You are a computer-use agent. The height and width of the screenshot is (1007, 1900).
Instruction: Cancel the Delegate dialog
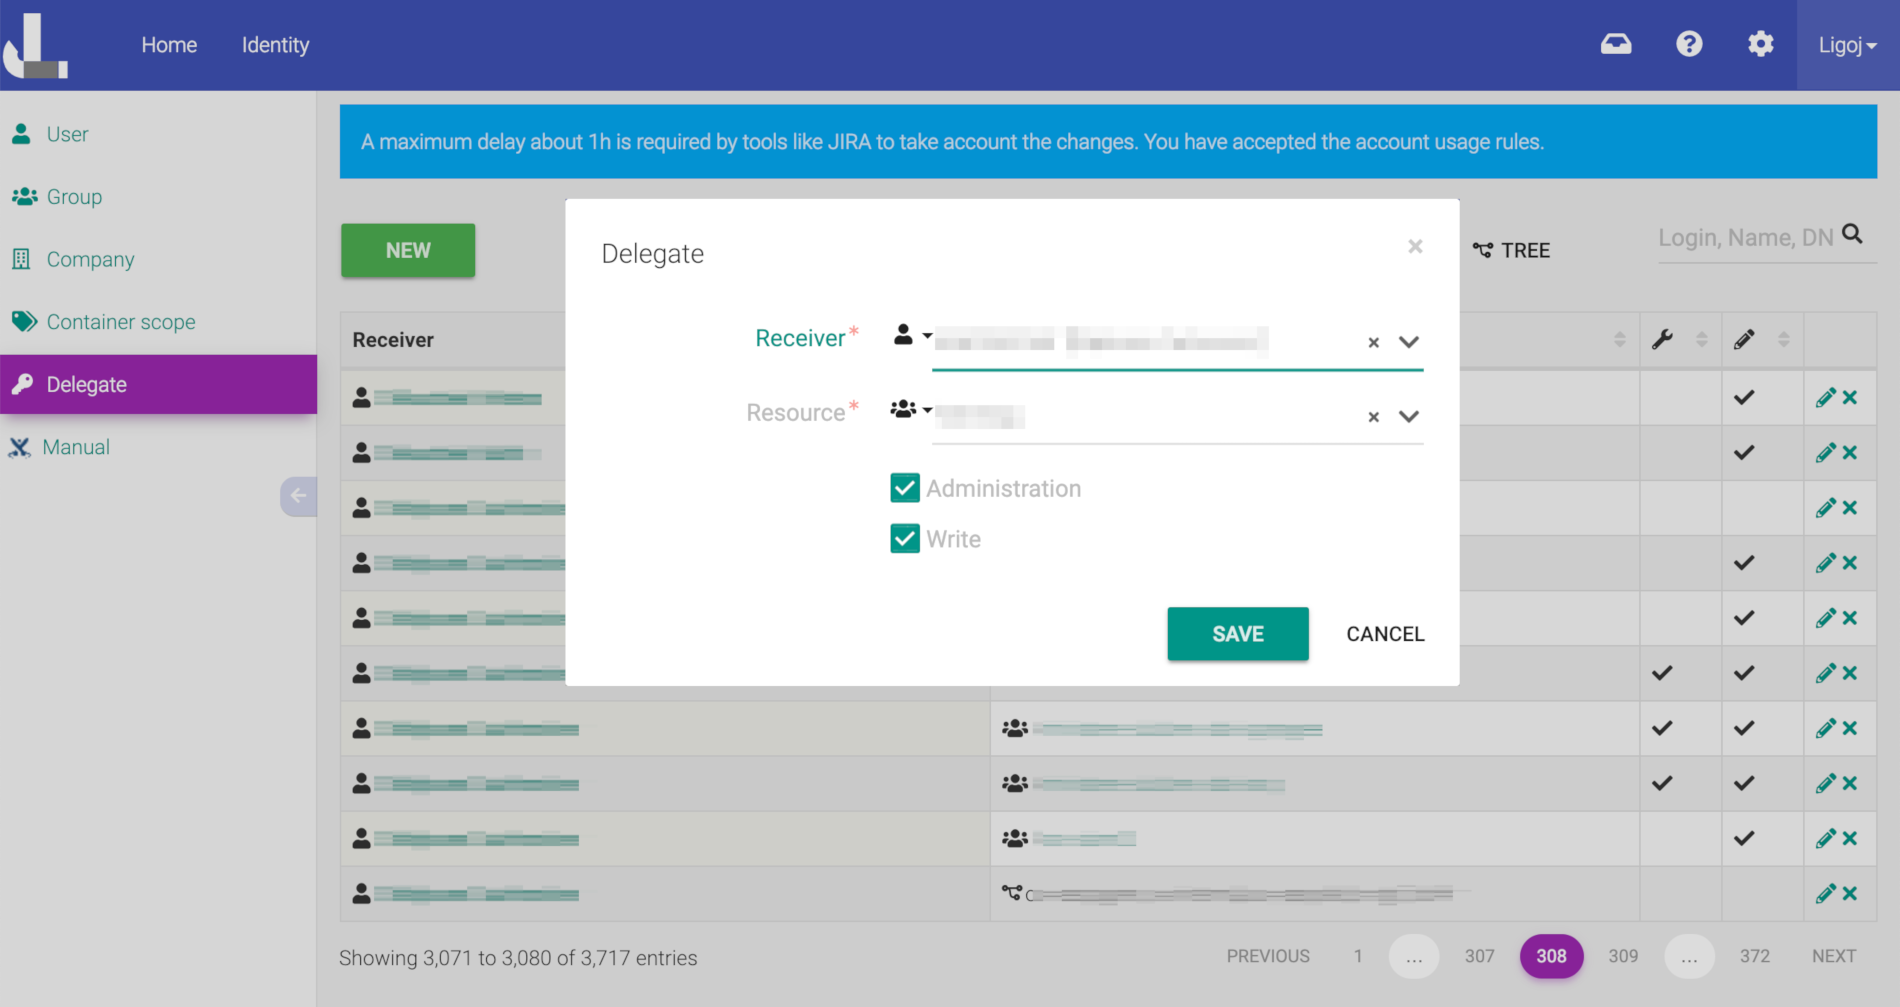[x=1384, y=633]
